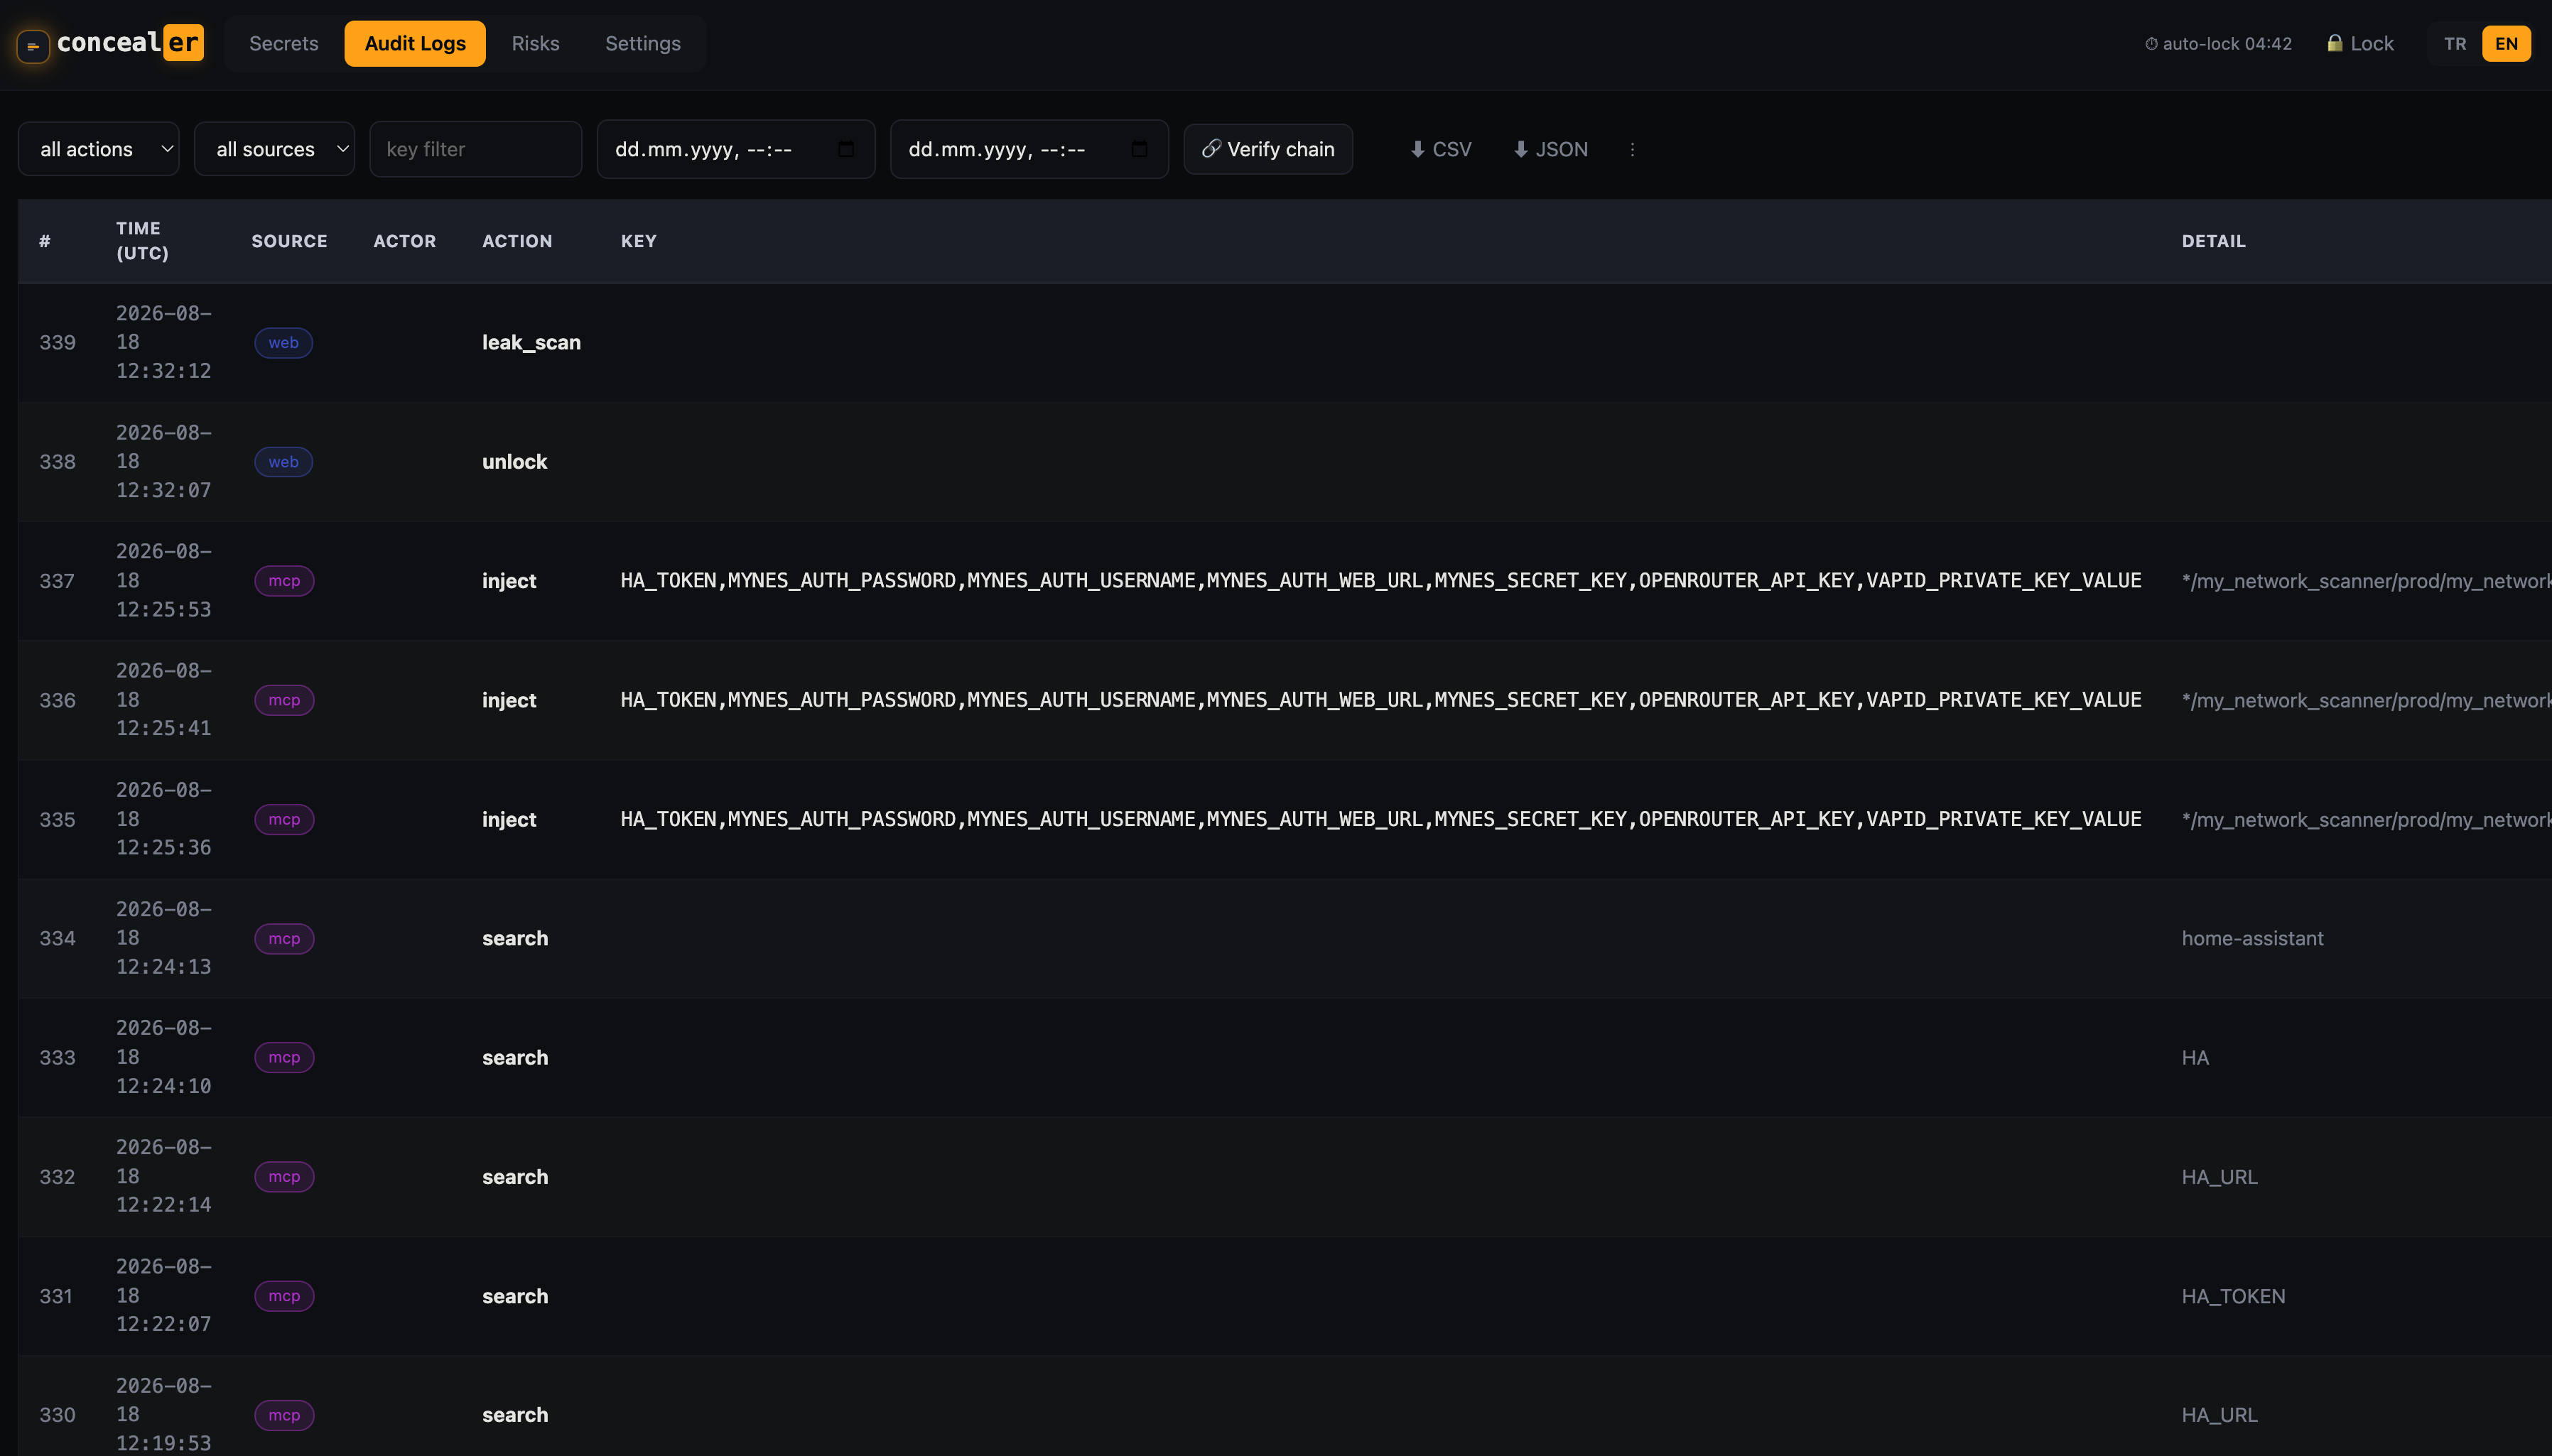Focus the key filter field

coord(476,149)
